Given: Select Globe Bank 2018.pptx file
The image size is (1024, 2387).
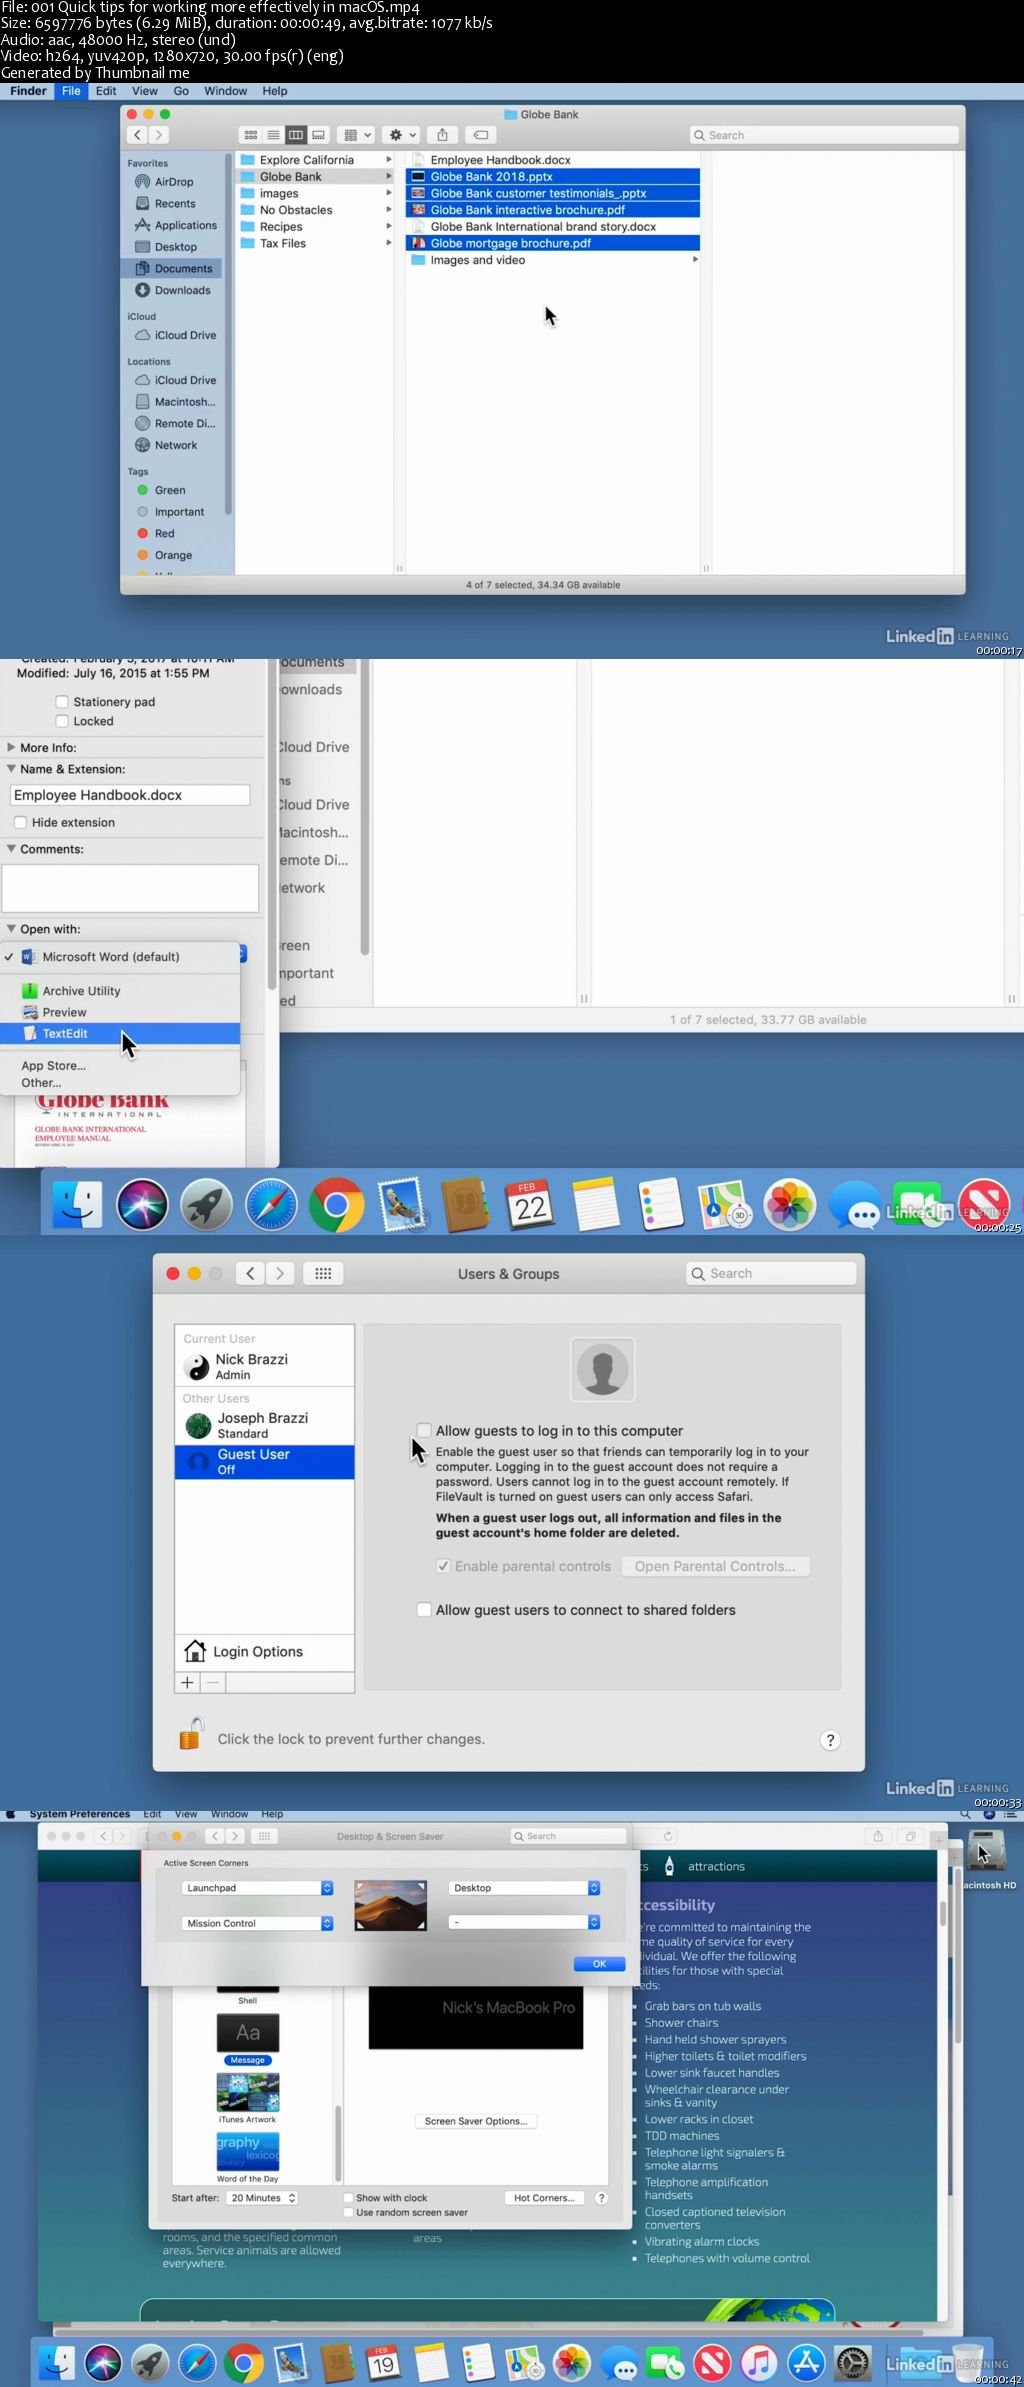Looking at the screenshot, I should coord(553,177).
